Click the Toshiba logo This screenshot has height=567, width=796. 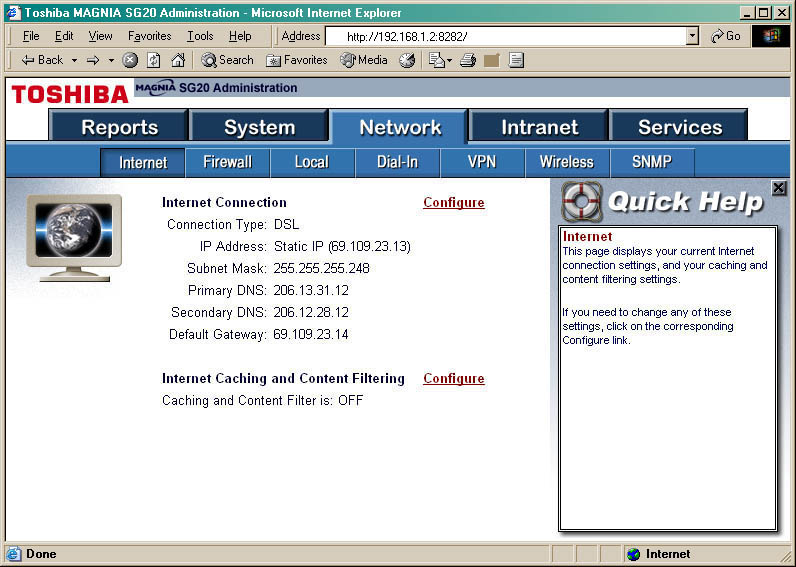click(70, 94)
